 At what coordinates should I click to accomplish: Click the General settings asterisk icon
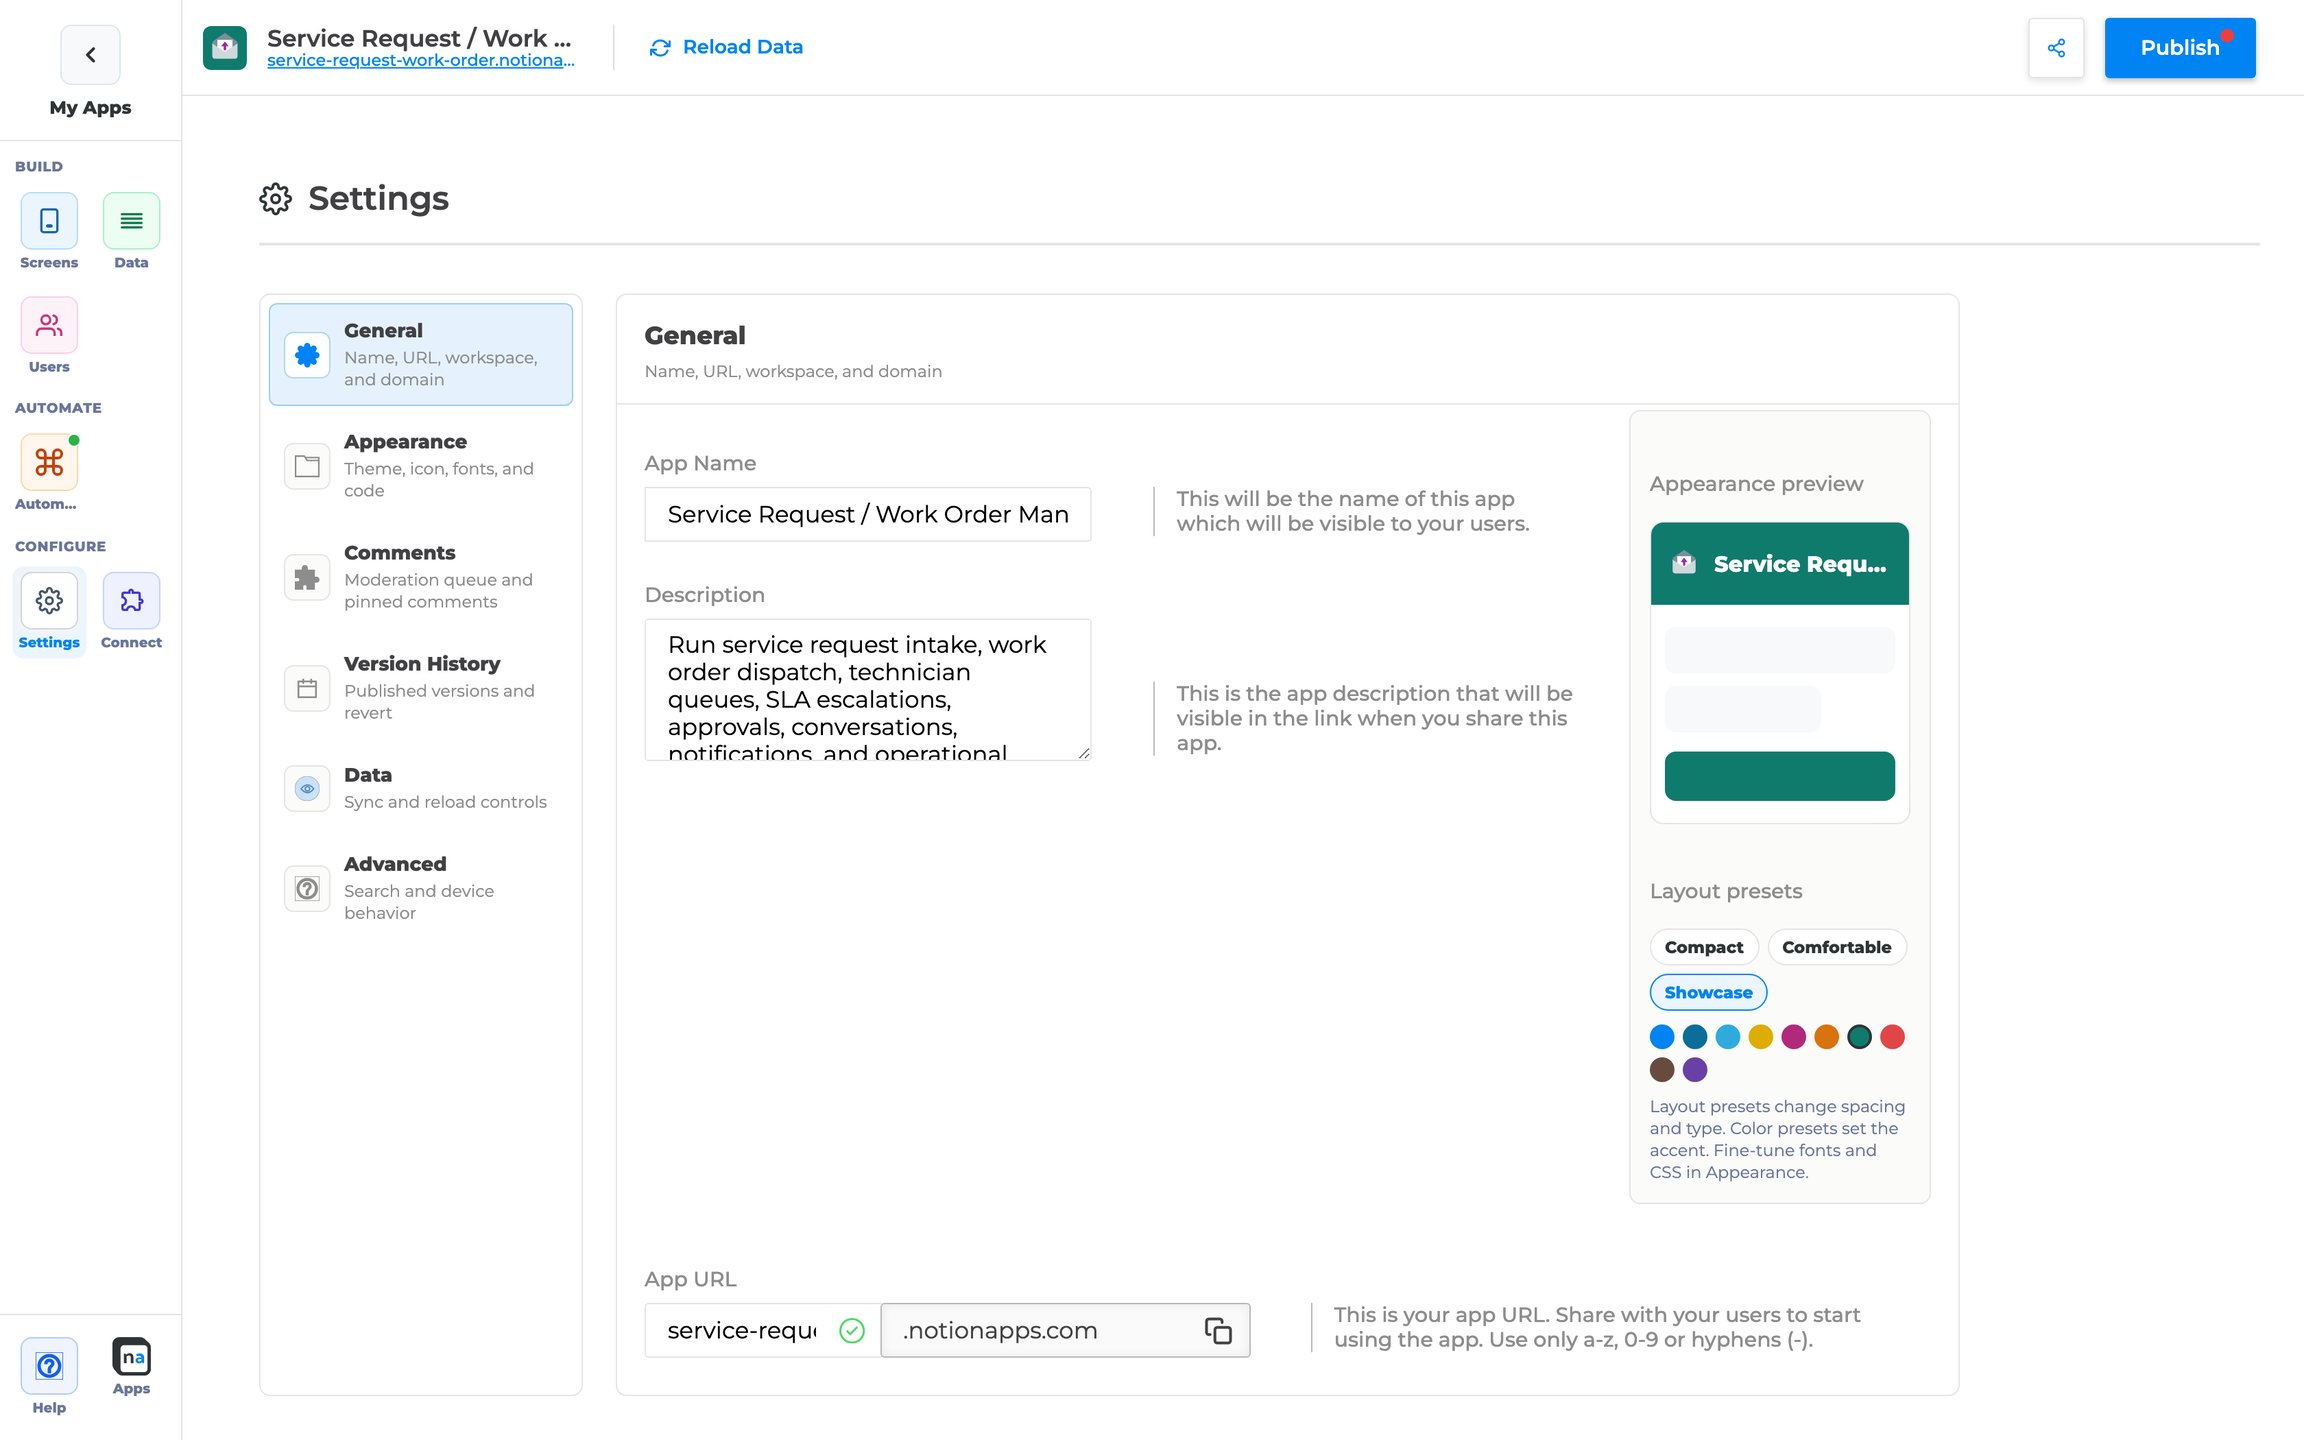[x=307, y=355]
